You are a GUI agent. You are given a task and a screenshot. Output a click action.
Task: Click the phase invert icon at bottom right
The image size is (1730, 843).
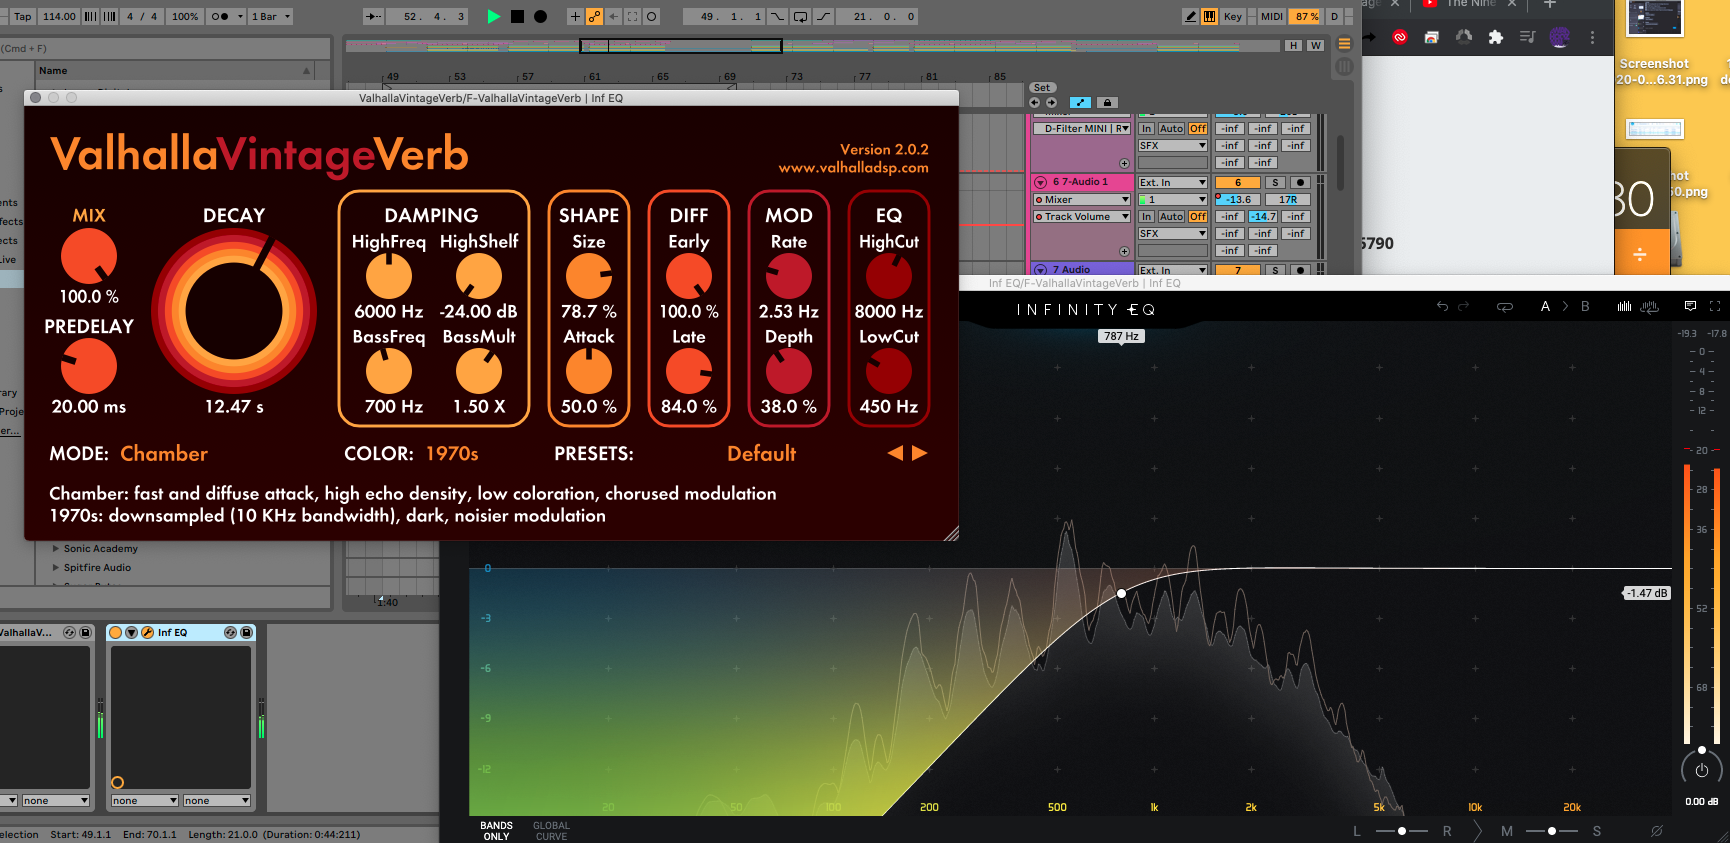coord(1656,831)
